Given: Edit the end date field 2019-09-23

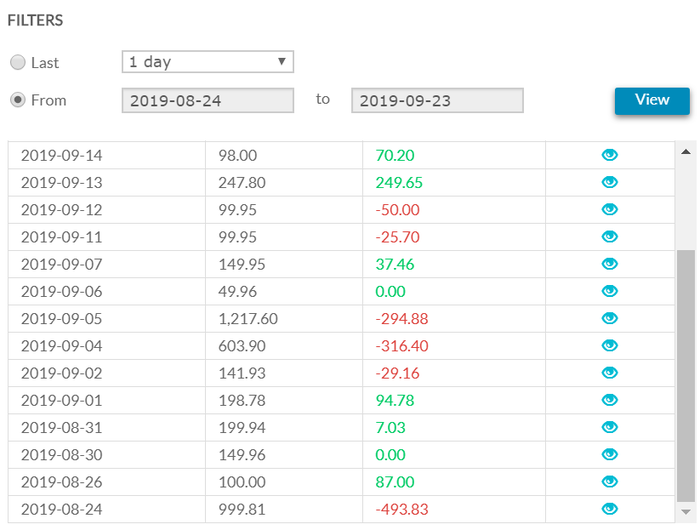Looking at the screenshot, I should pyautogui.click(x=437, y=100).
